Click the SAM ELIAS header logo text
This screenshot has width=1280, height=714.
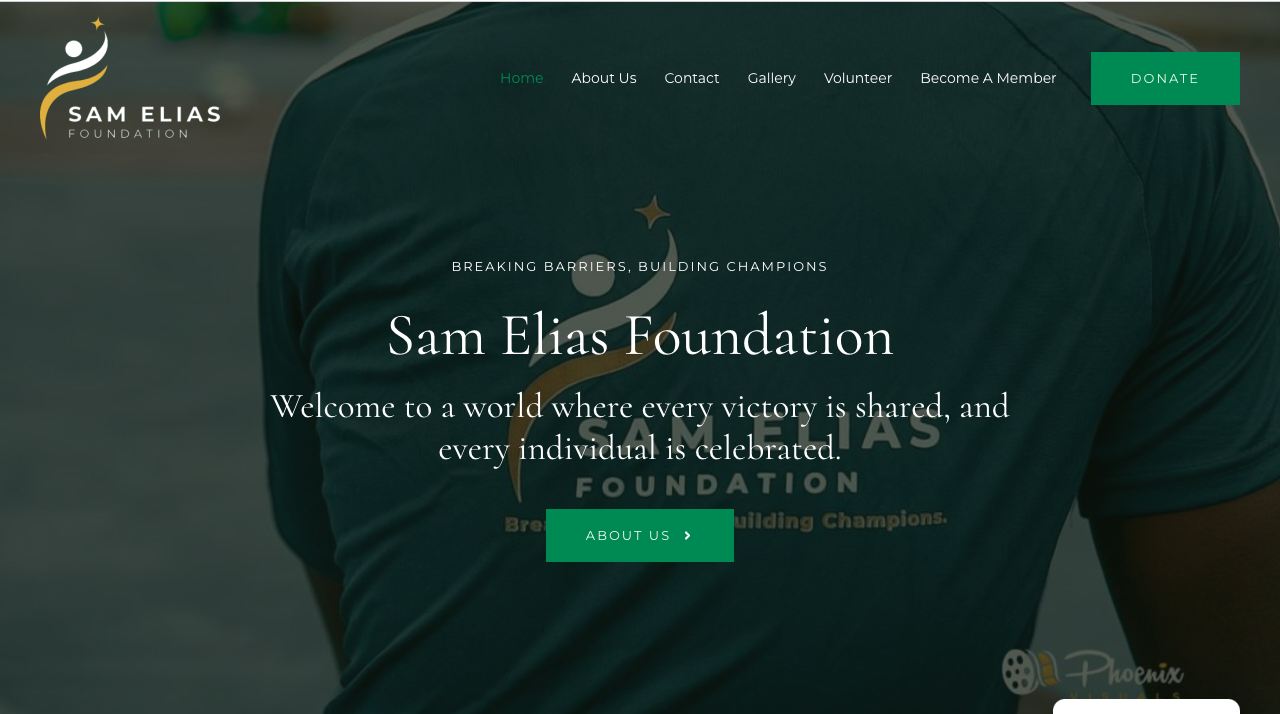coord(144,114)
